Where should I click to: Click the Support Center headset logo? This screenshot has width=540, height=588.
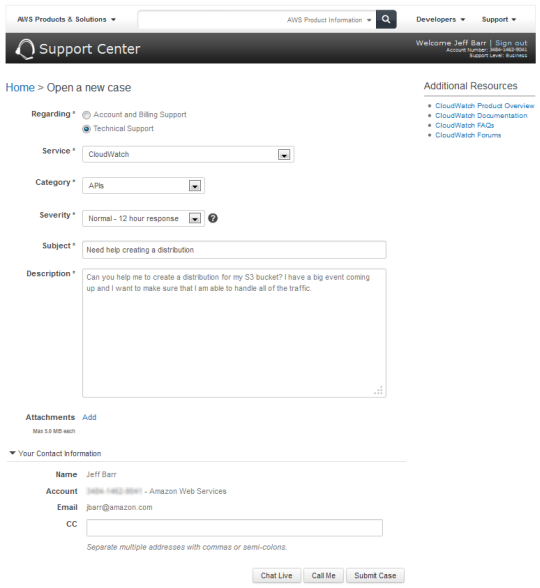[25, 49]
